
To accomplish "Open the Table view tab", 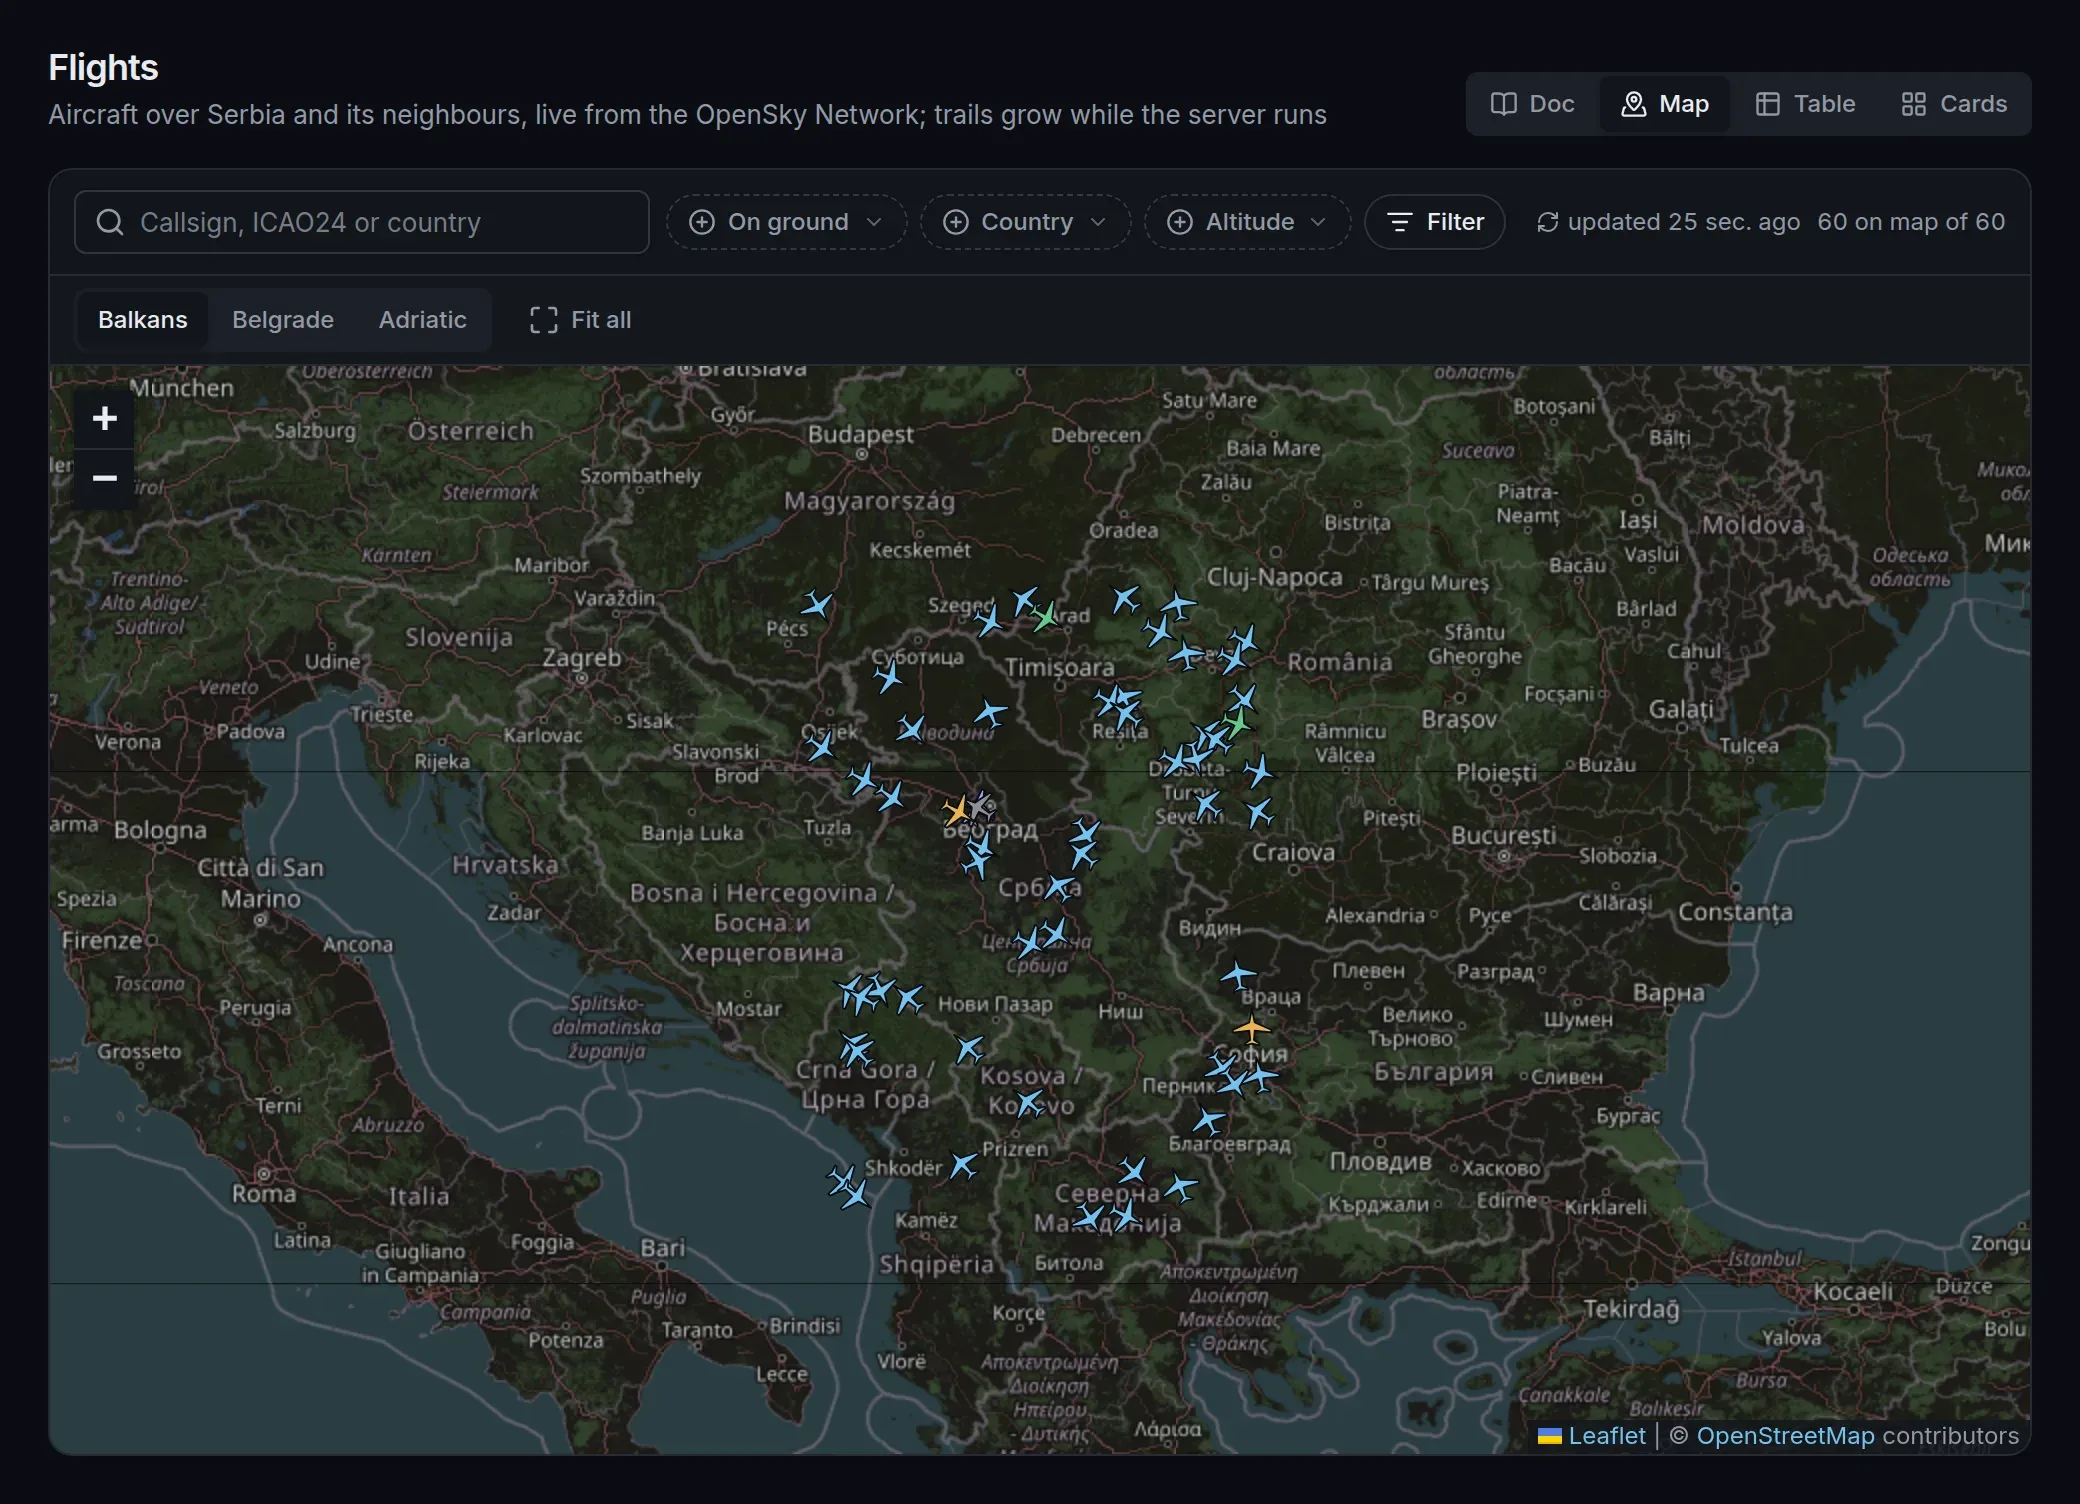I will coord(1806,104).
